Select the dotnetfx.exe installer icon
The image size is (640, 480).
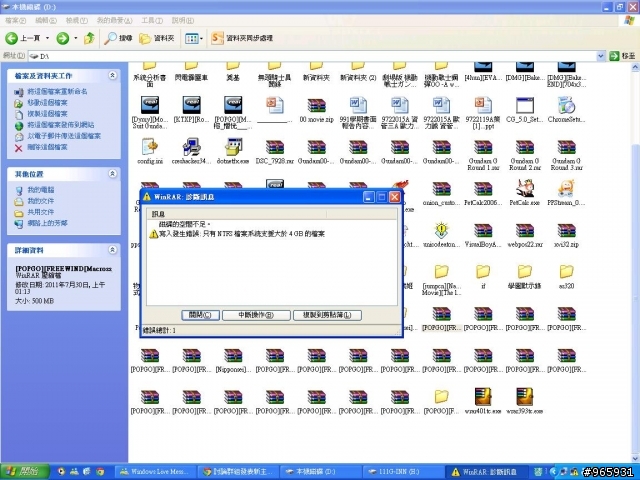[x=233, y=147]
